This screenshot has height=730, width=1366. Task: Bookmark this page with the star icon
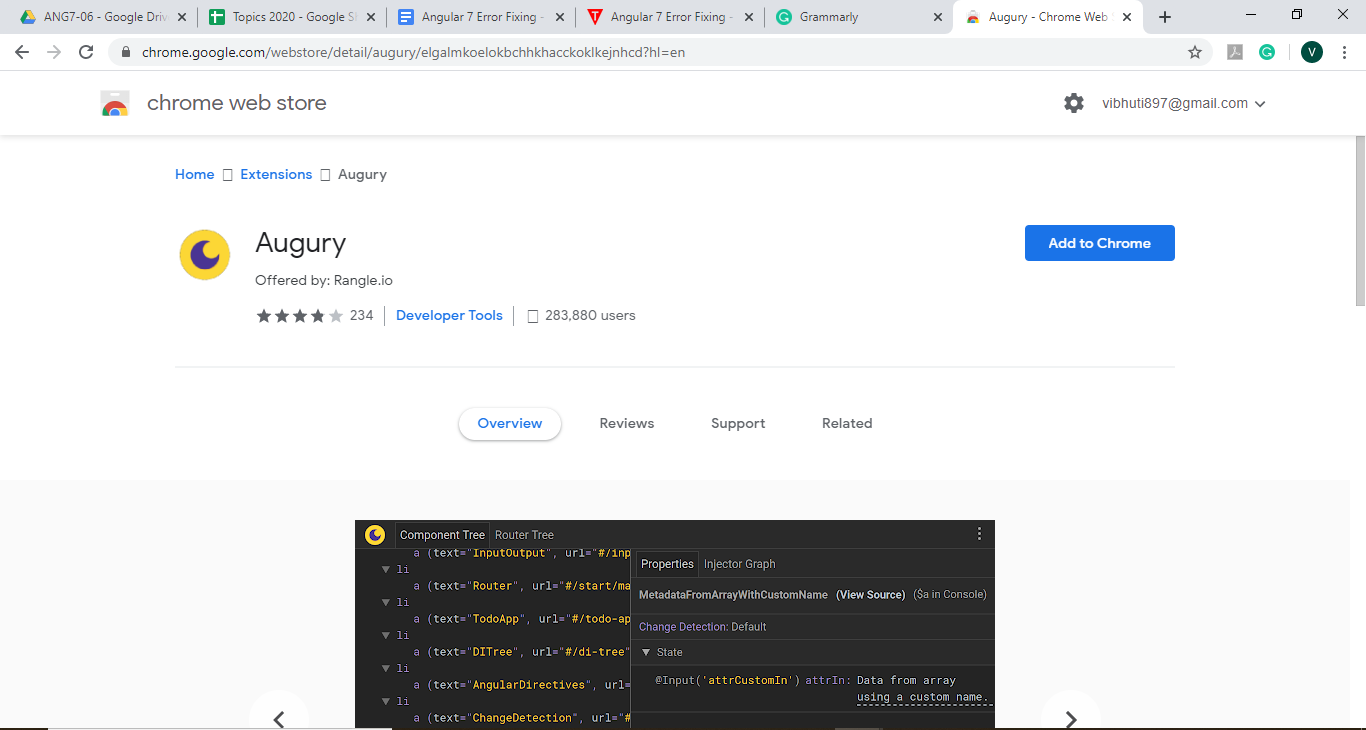click(1195, 53)
